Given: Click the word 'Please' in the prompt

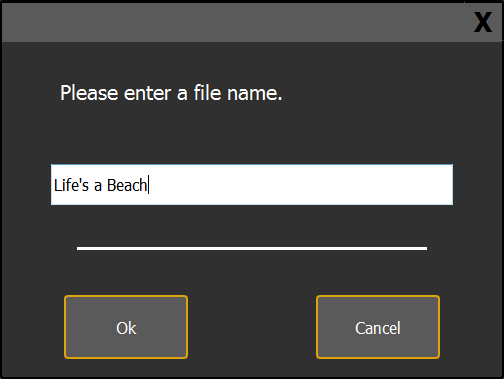Looking at the screenshot, I should pyautogui.click(x=89, y=93).
